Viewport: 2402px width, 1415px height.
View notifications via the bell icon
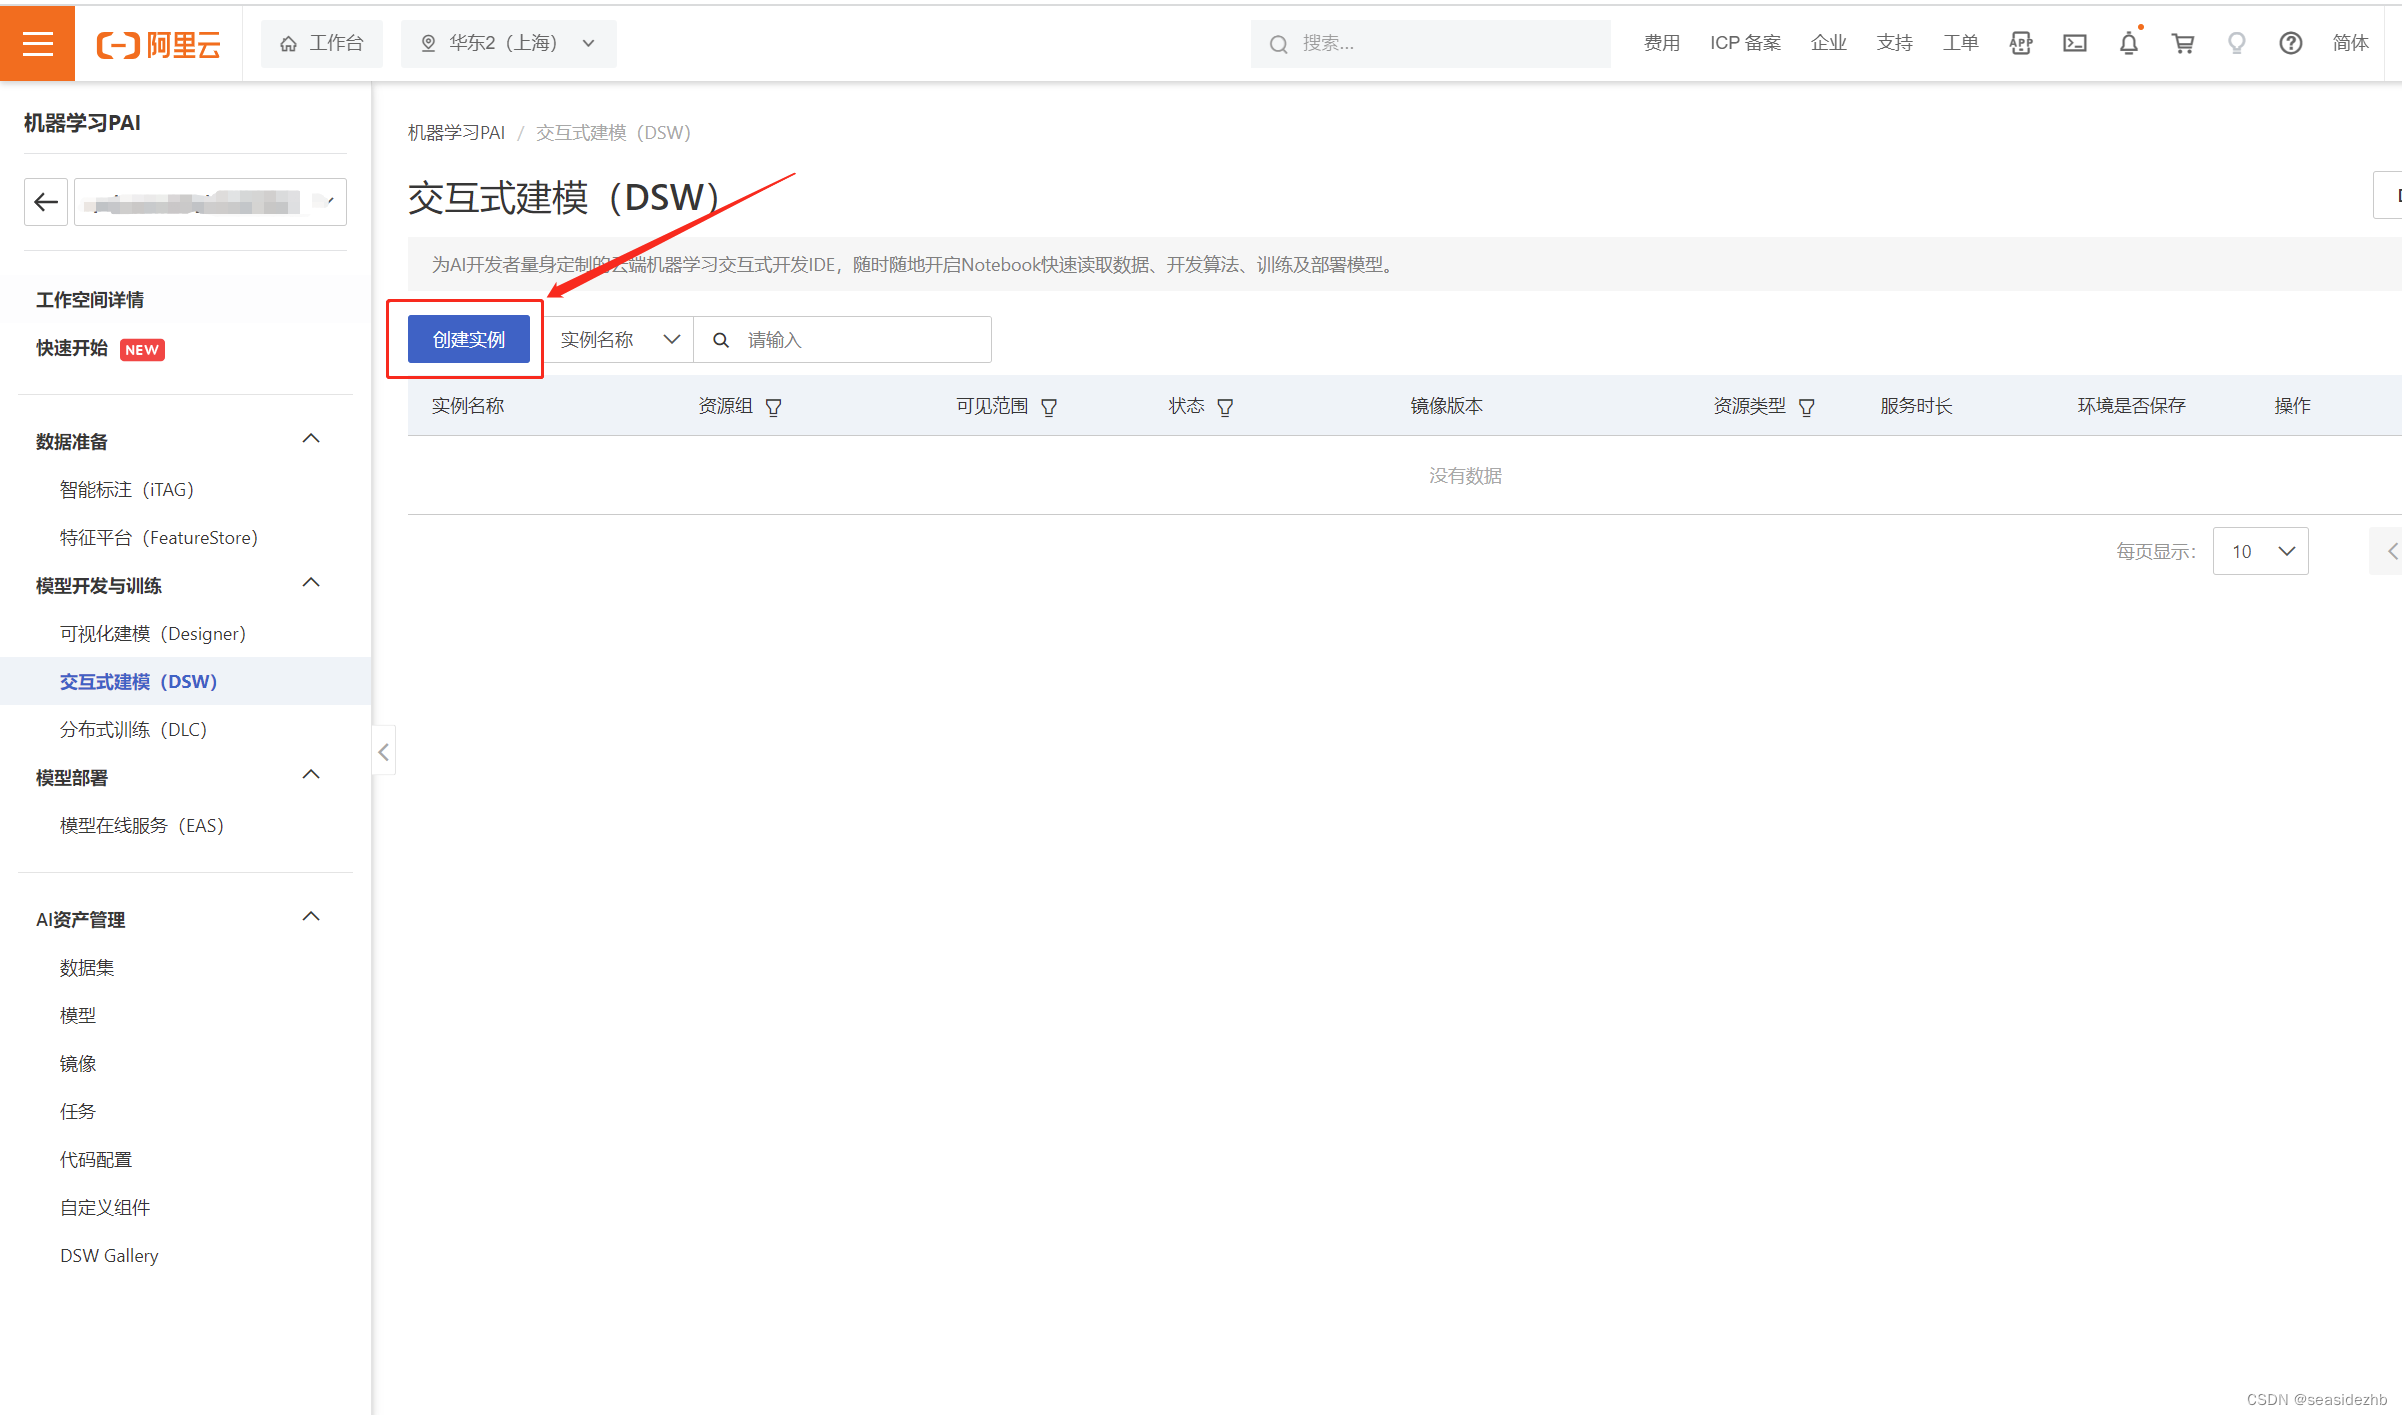(x=2128, y=43)
